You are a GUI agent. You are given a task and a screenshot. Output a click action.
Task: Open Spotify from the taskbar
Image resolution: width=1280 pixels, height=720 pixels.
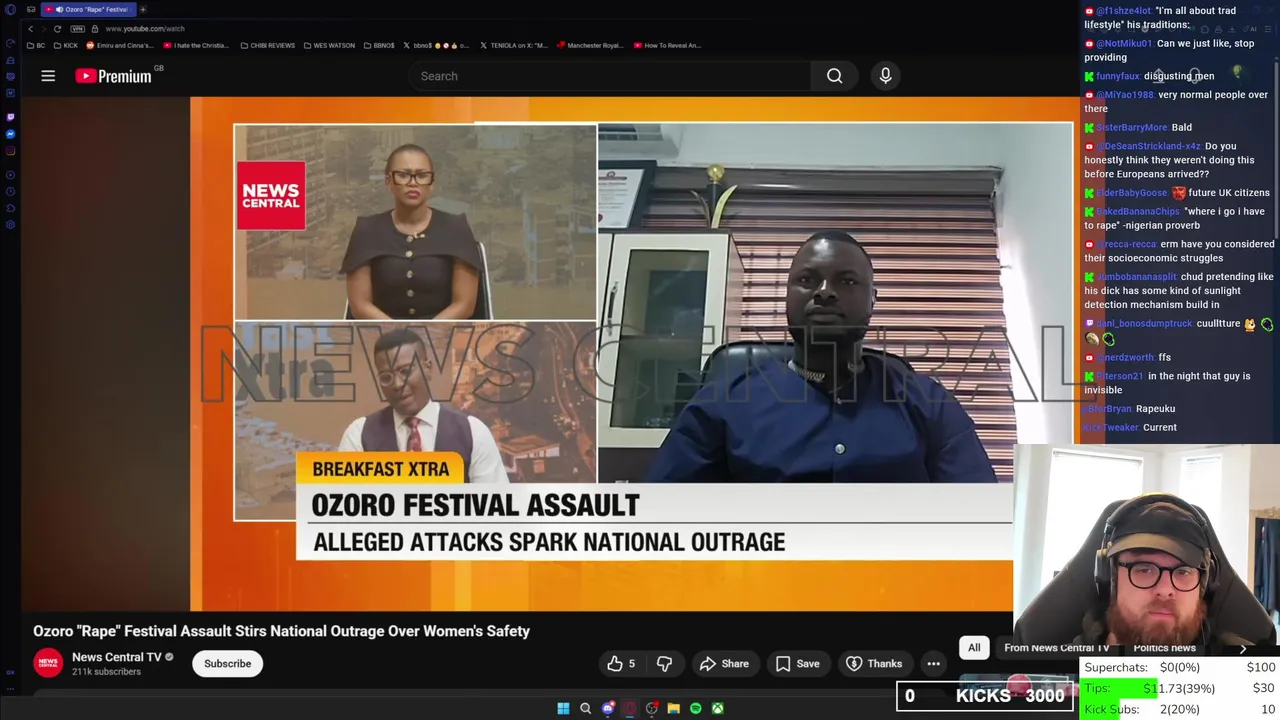pyautogui.click(x=695, y=709)
